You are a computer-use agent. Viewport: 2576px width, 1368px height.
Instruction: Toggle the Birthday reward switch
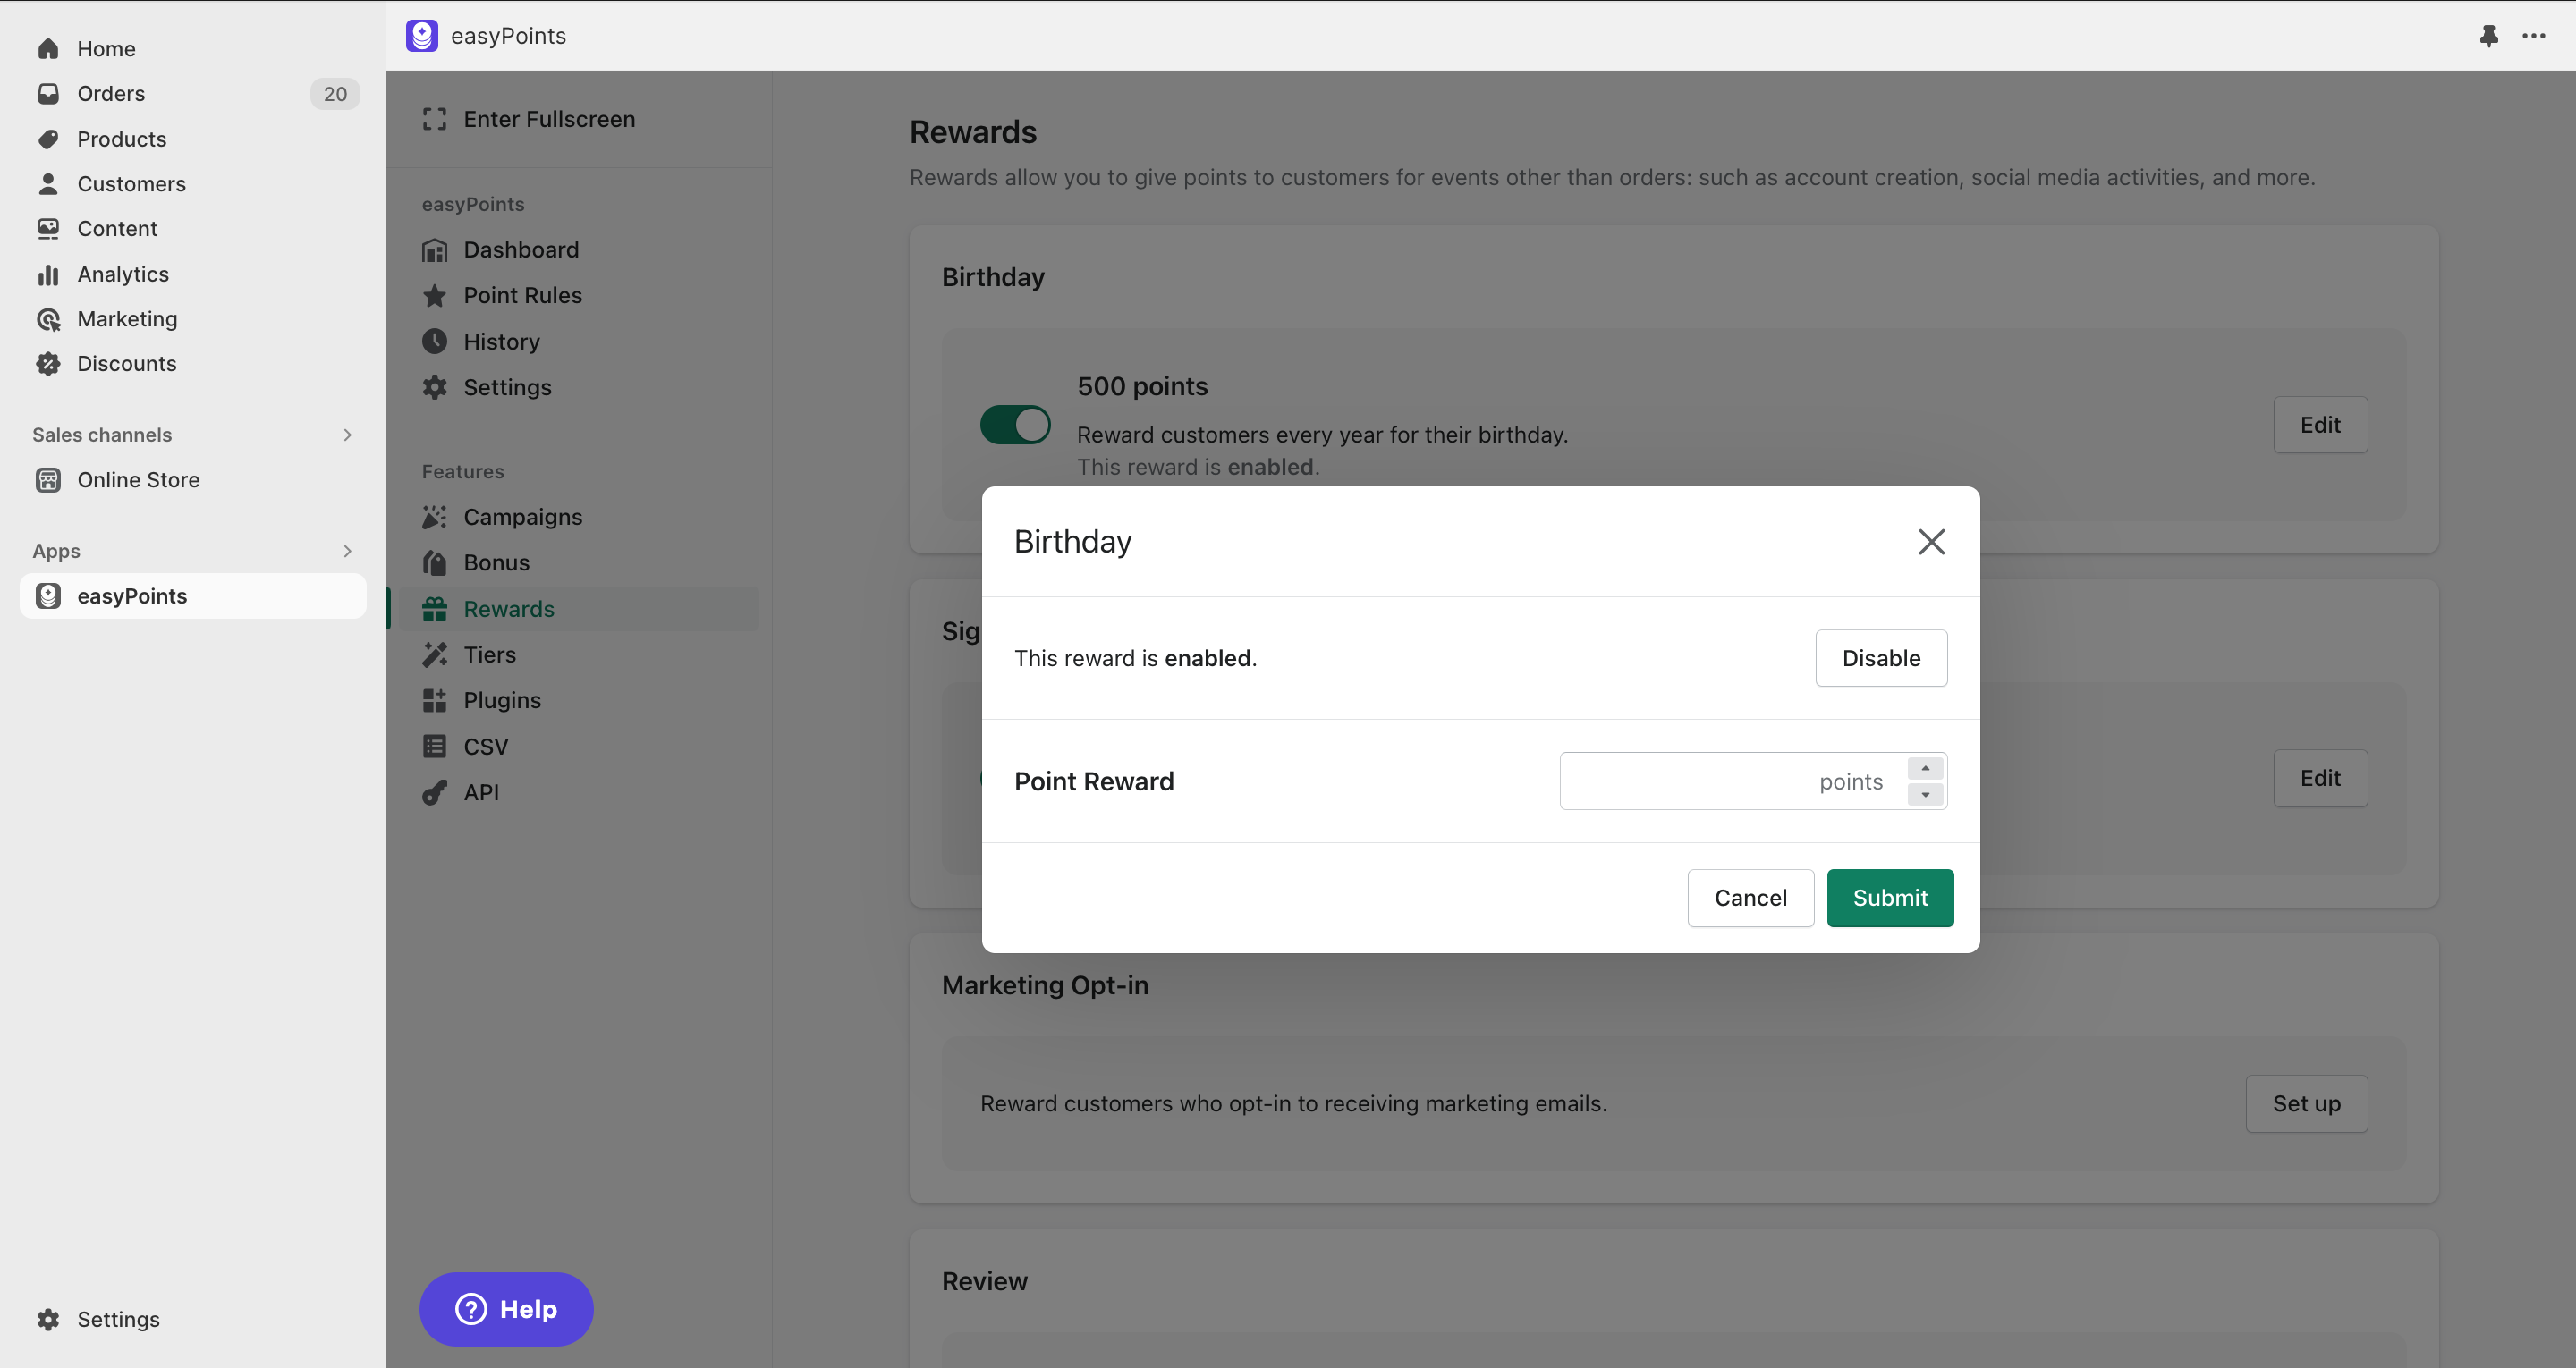coord(1015,425)
